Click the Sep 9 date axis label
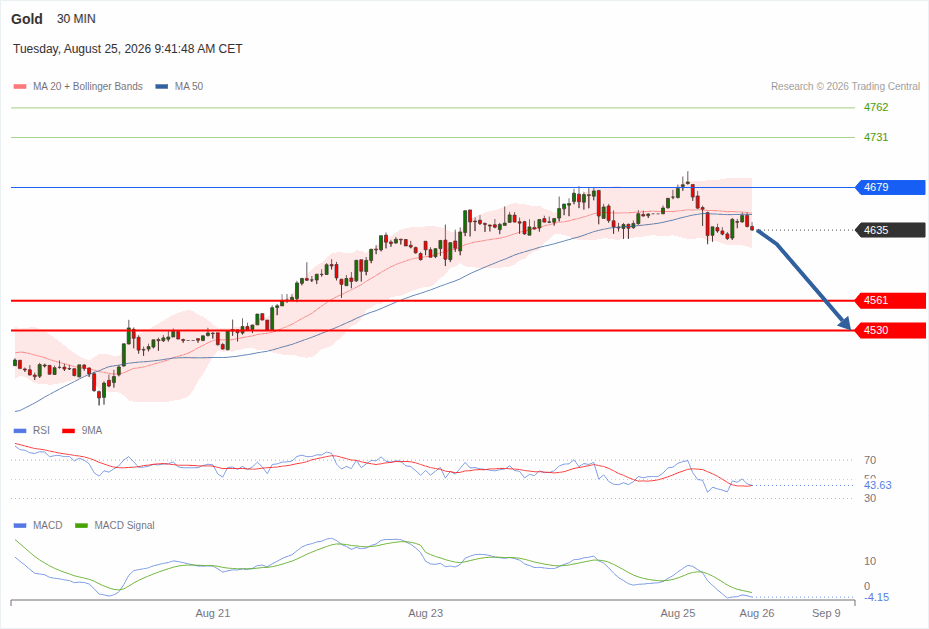This screenshot has width=929, height=629. tap(826, 613)
